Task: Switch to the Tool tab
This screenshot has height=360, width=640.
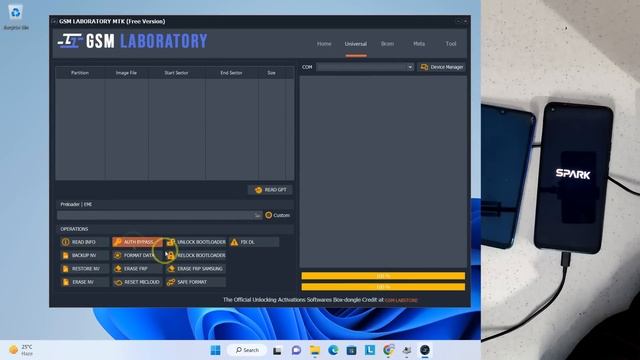Action: pos(451,44)
